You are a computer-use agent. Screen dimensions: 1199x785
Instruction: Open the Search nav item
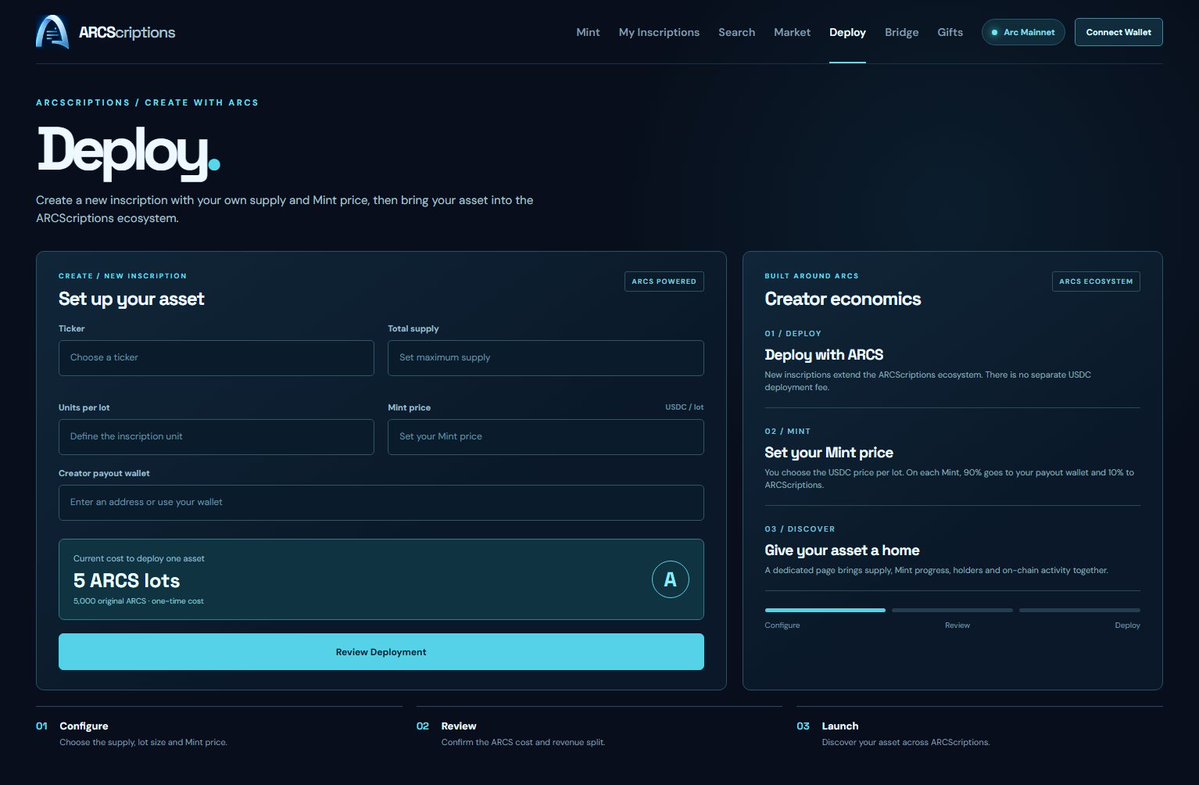pos(736,32)
